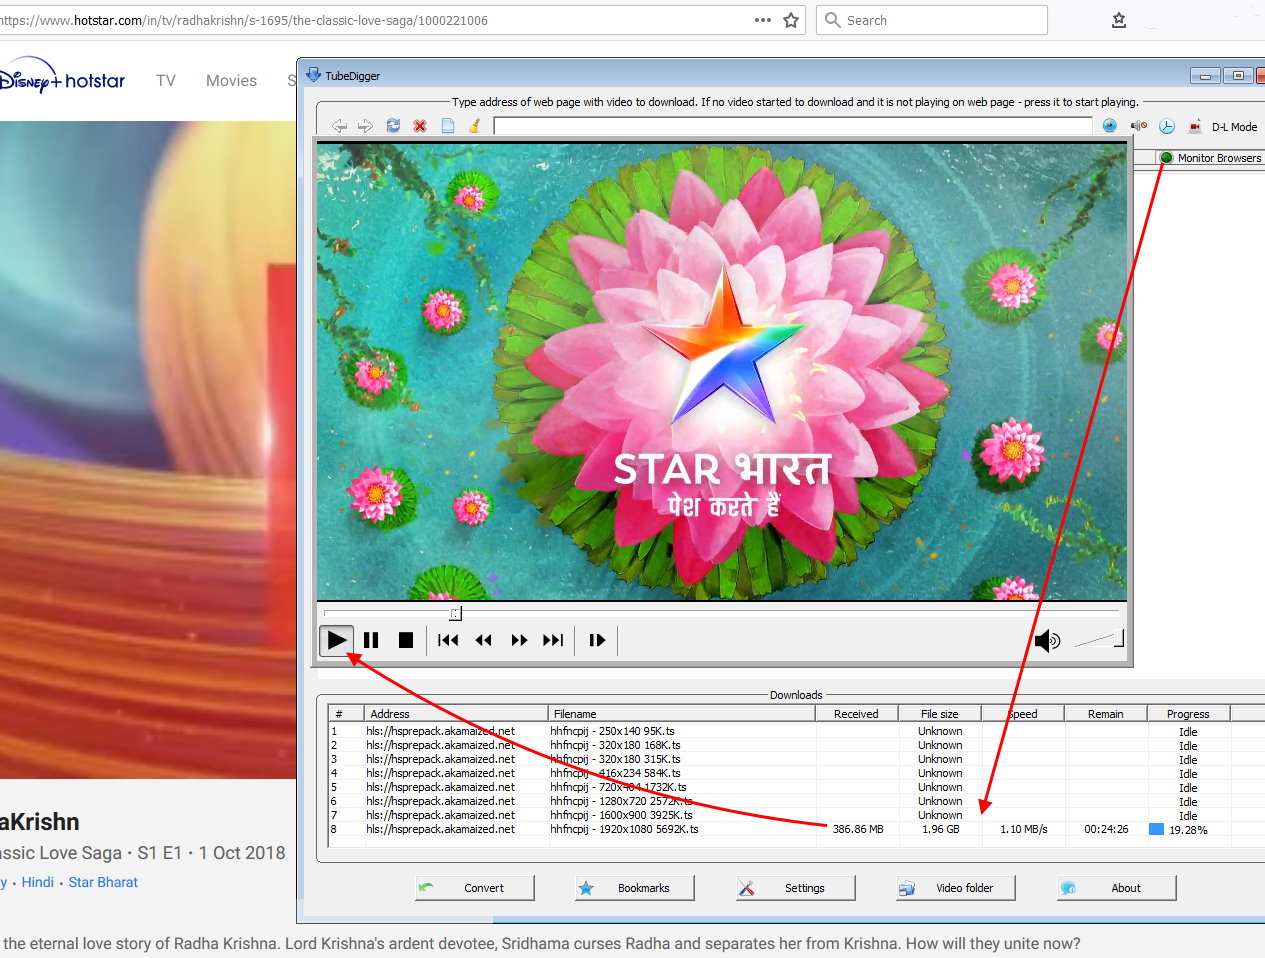
Task: Mute browser sound with the speaker icon
Action: click(x=1138, y=126)
